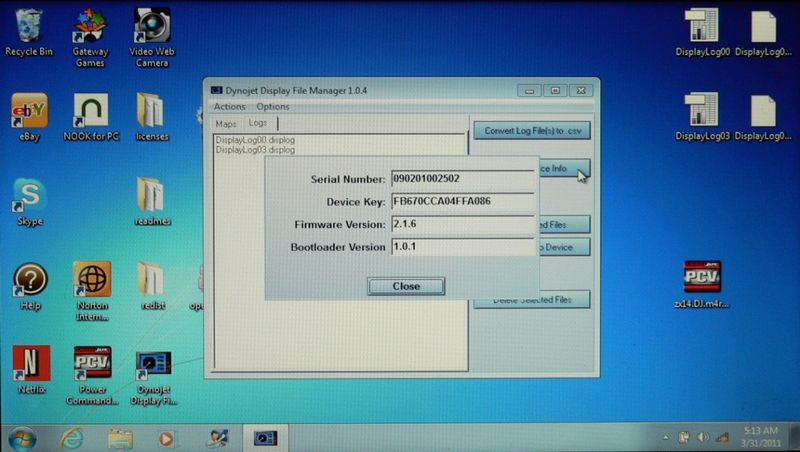Select DisplayLog00.displog in the logs list
Image resolution: width=800 pixels, height=452 pixels.
255,140
